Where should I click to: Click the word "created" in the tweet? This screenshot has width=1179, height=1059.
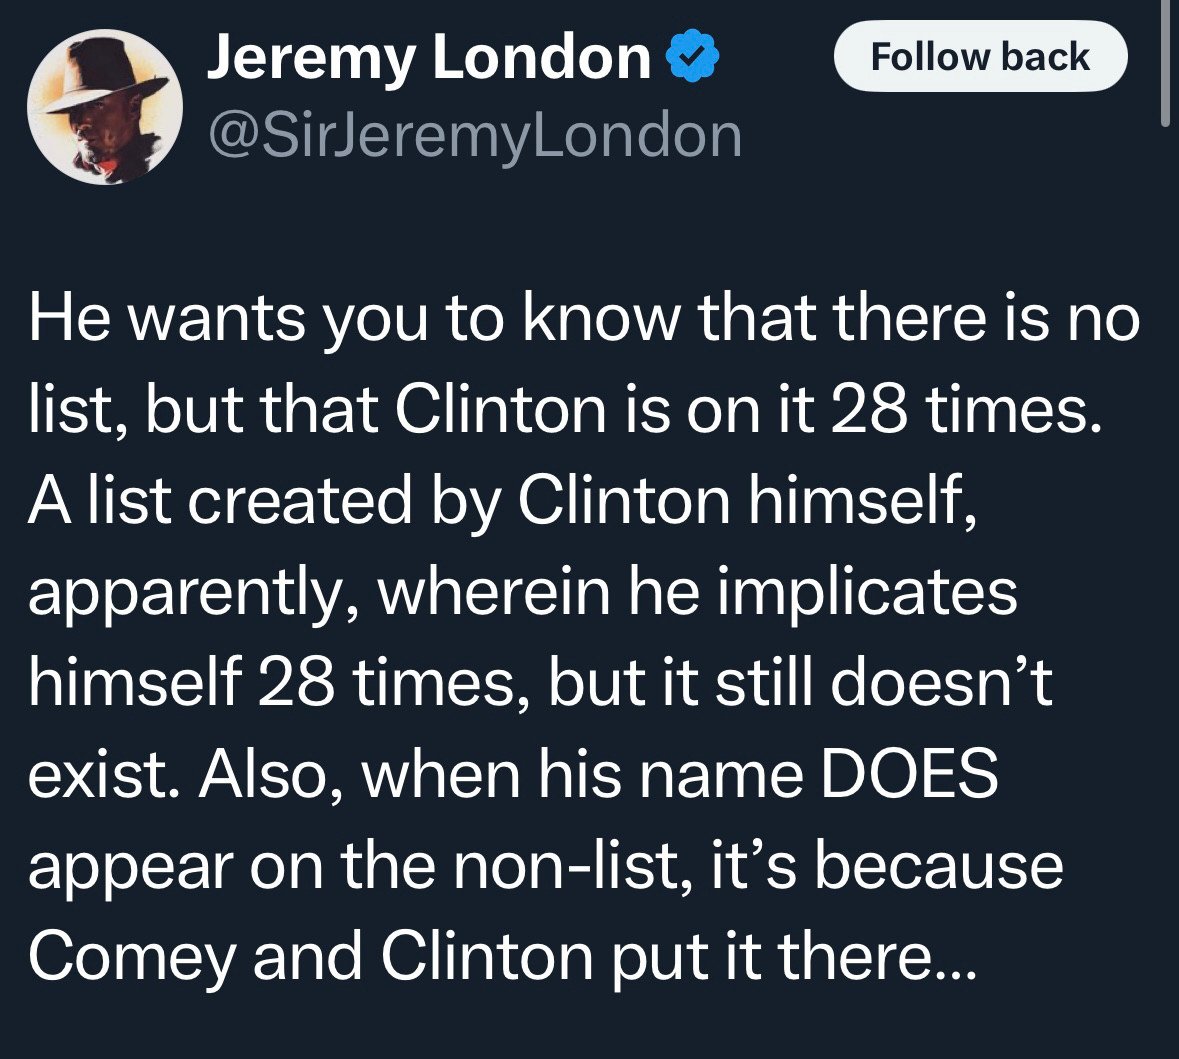[299, 500]
